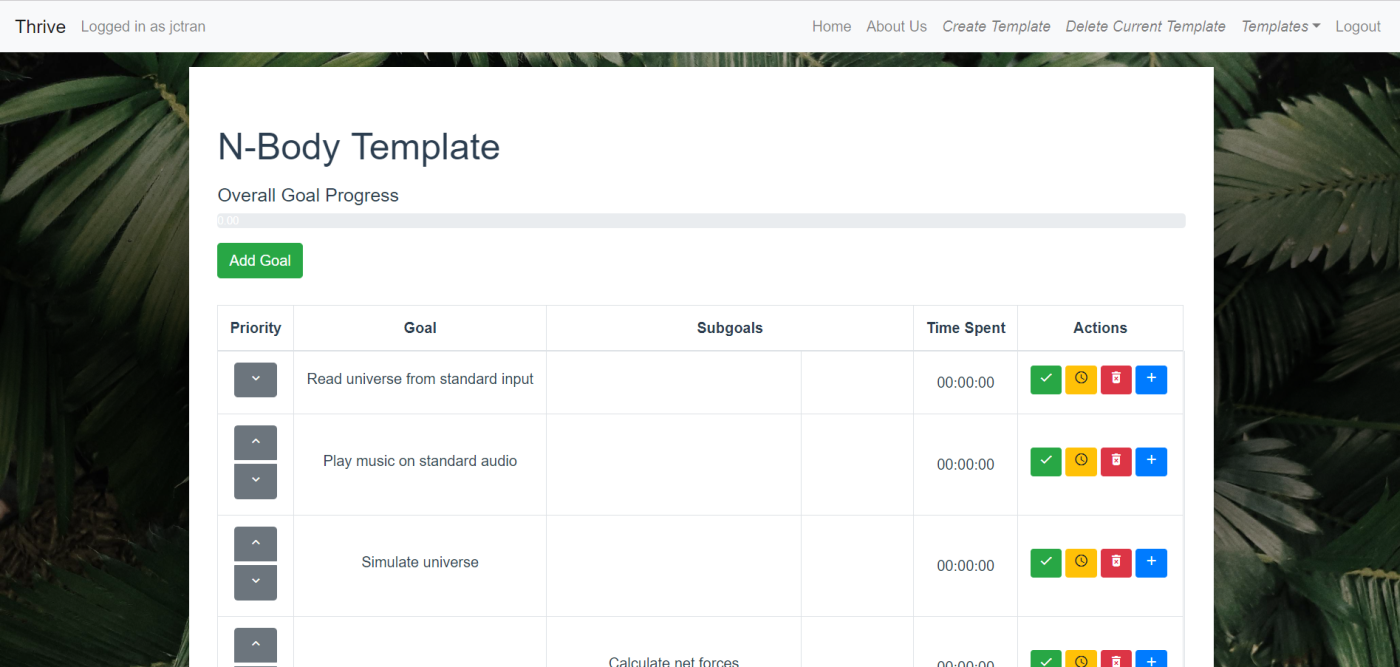Viewport: 1400px width, 667px height.
Task: Click the Add Goal button
Action: (260, 261)
